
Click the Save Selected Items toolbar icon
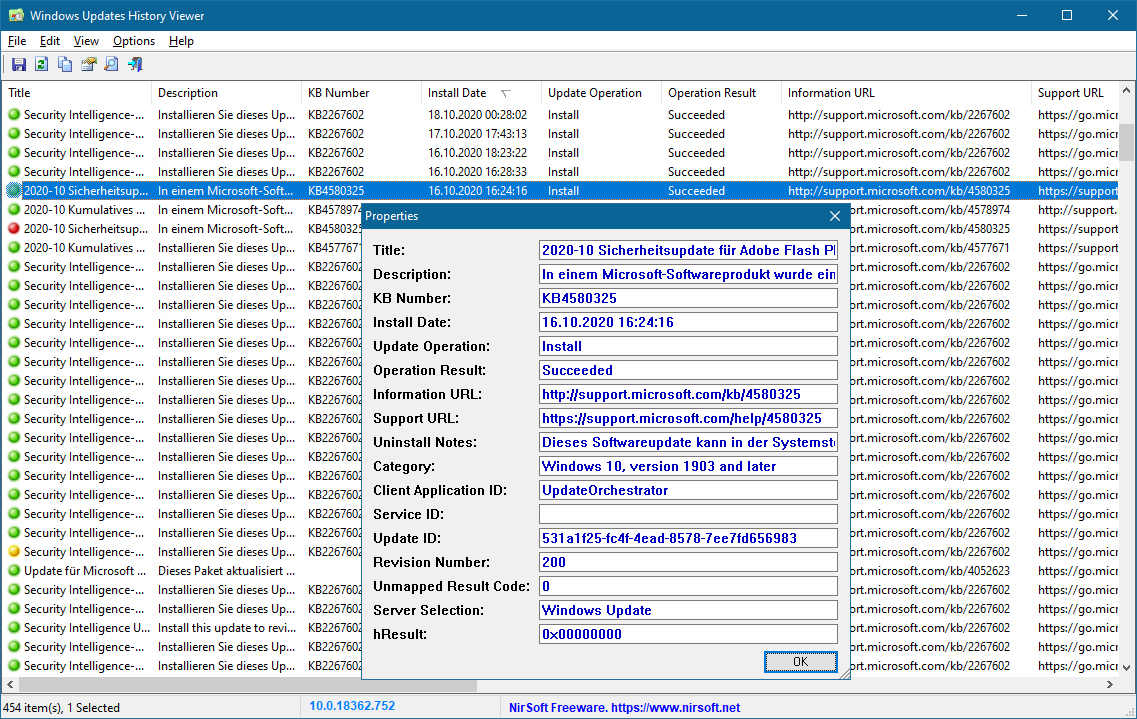coord(19,65)
